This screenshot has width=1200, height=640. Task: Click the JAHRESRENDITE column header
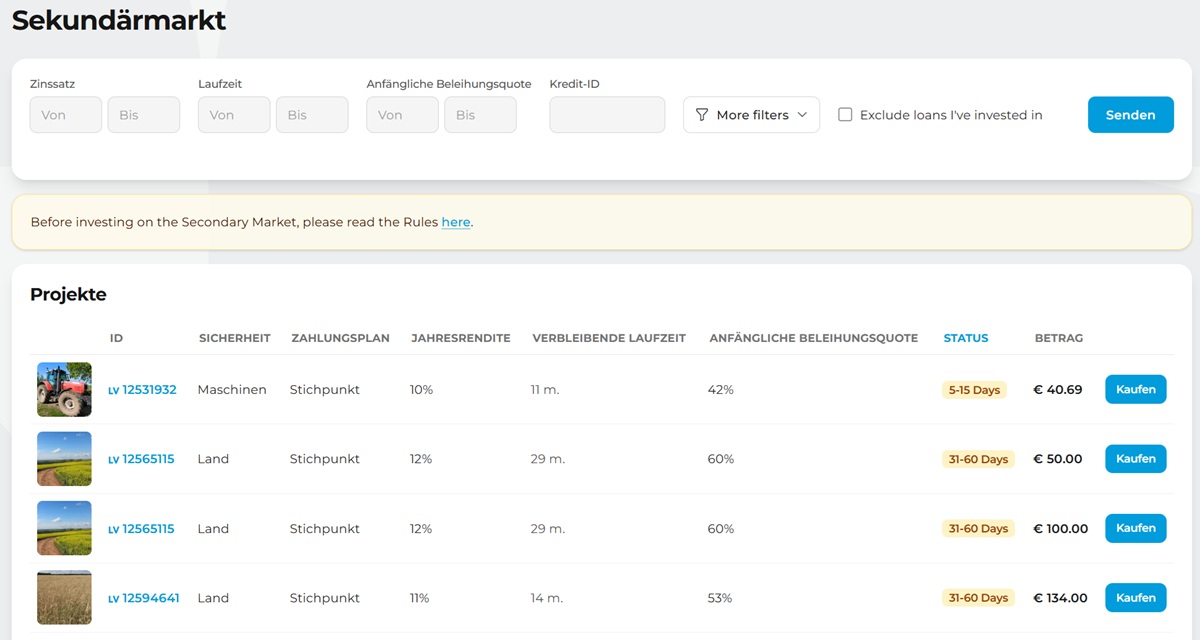point(461,338)
